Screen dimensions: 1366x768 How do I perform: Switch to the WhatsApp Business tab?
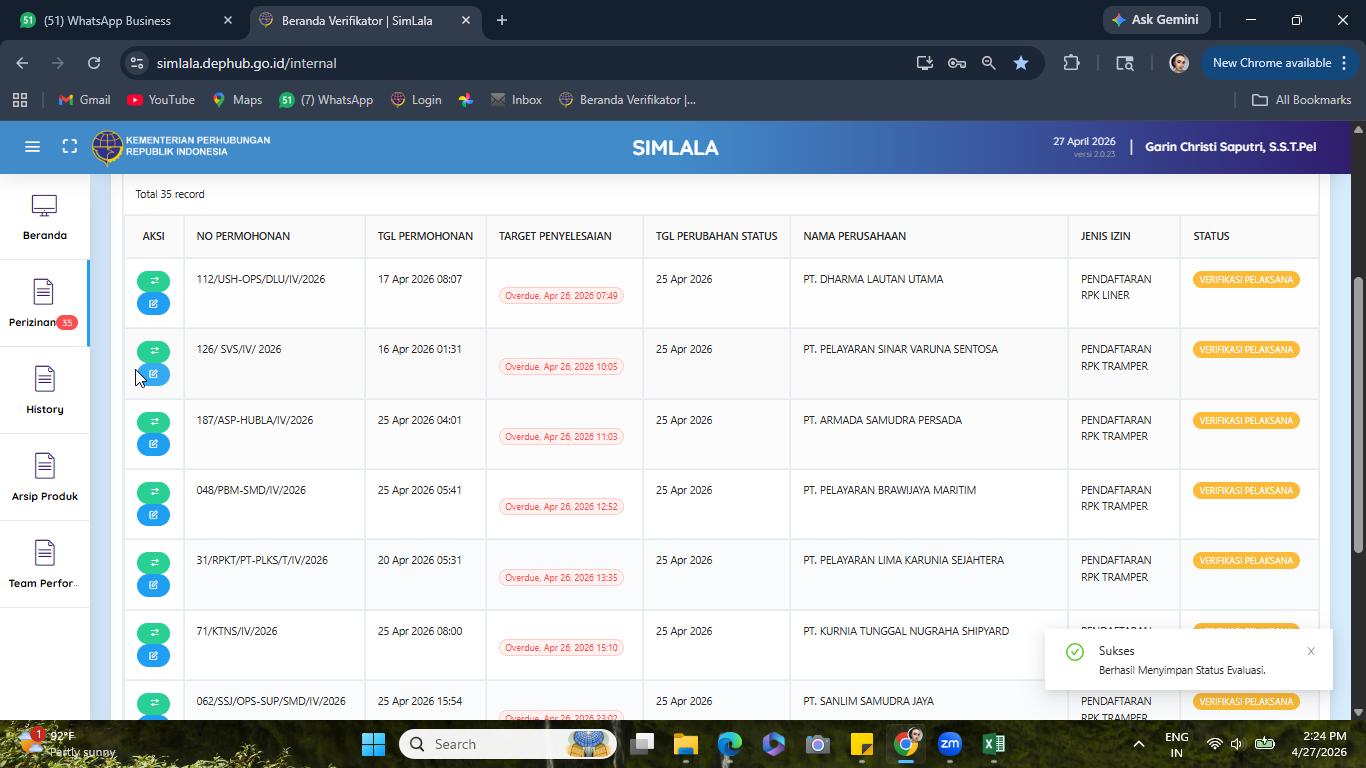[126, 20]
